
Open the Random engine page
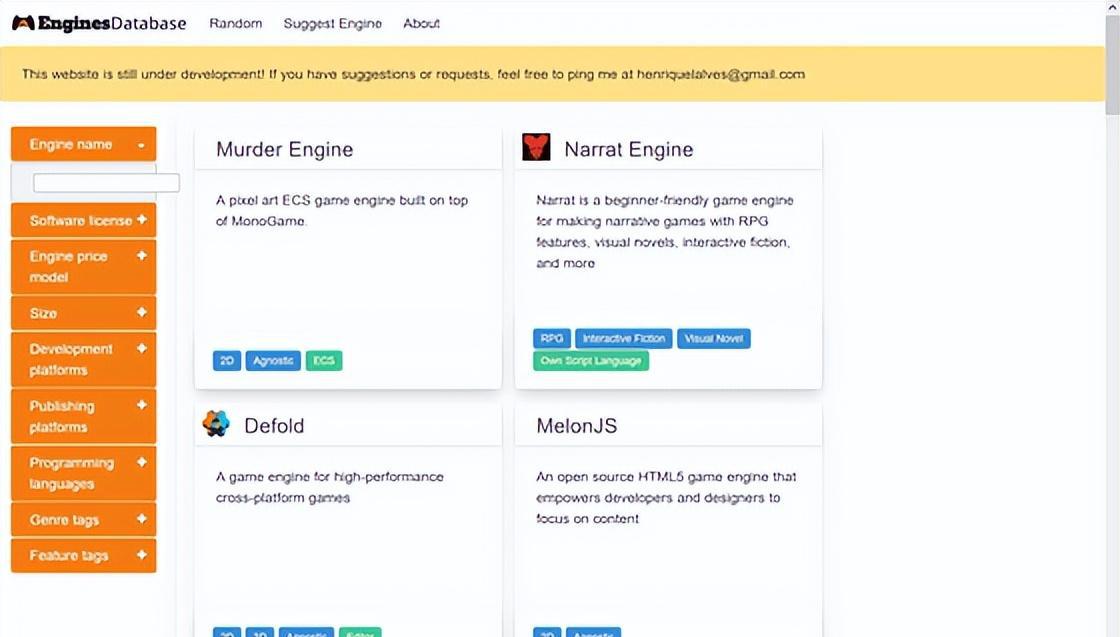pyautogui.click(x=236, y=24)
